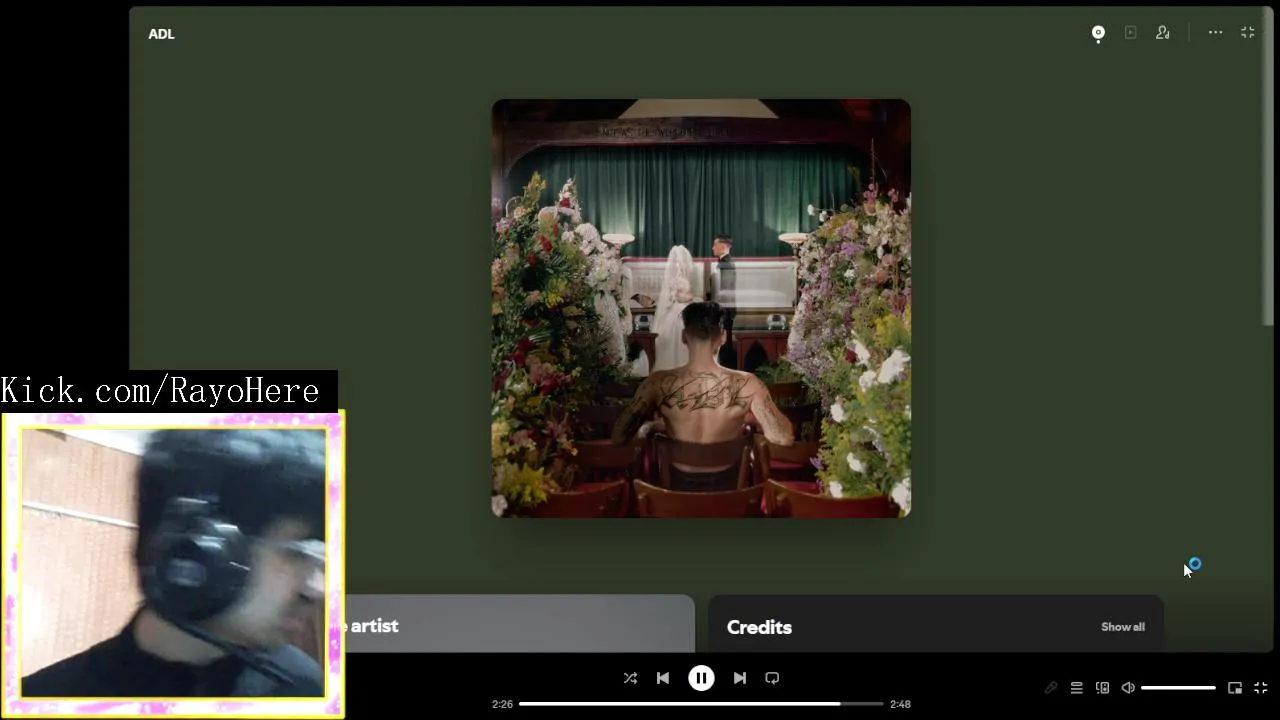This screenshot has width=1280, height=720.
Task: Open the disabled video clip icon
Action: [1130, 33]
